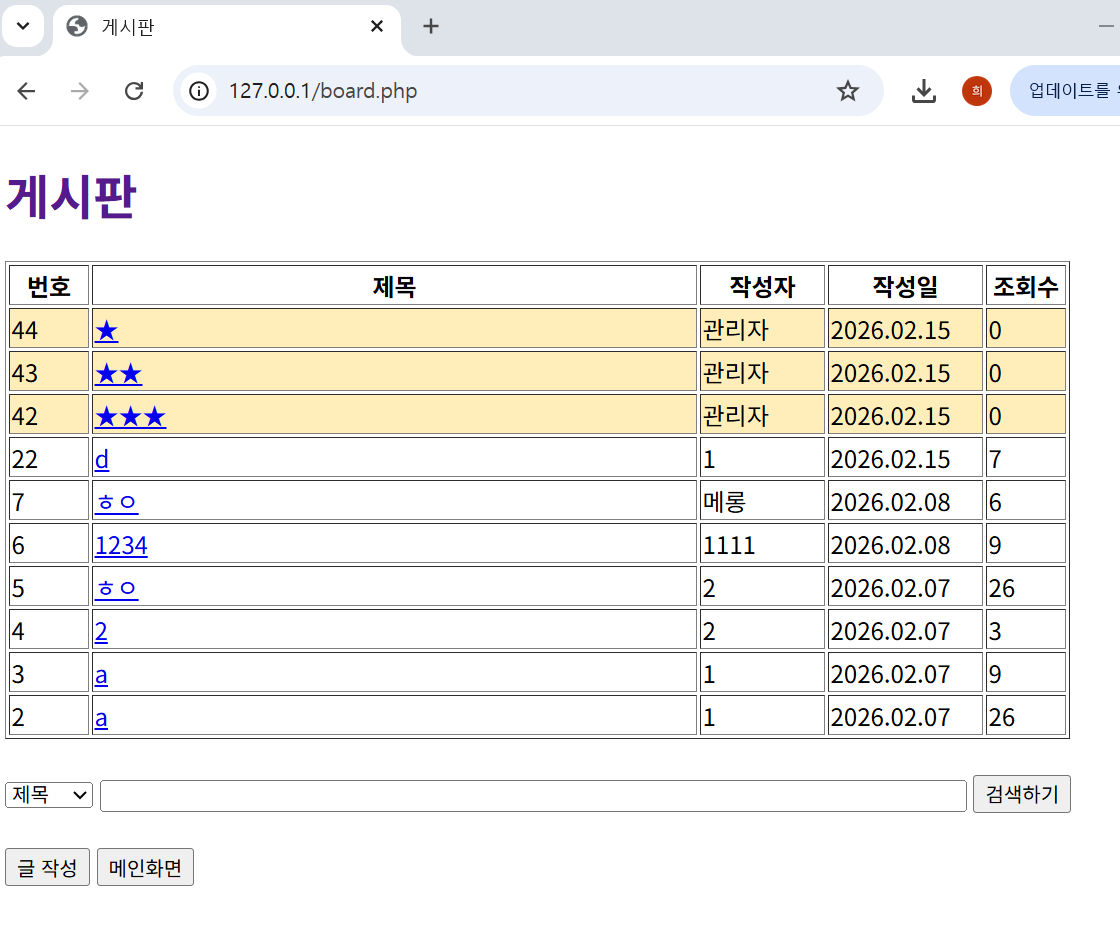The image size is (1120, 951).
Task: Open the ★★★ post link
Action: pyautogui.click(x=131, y=416)
